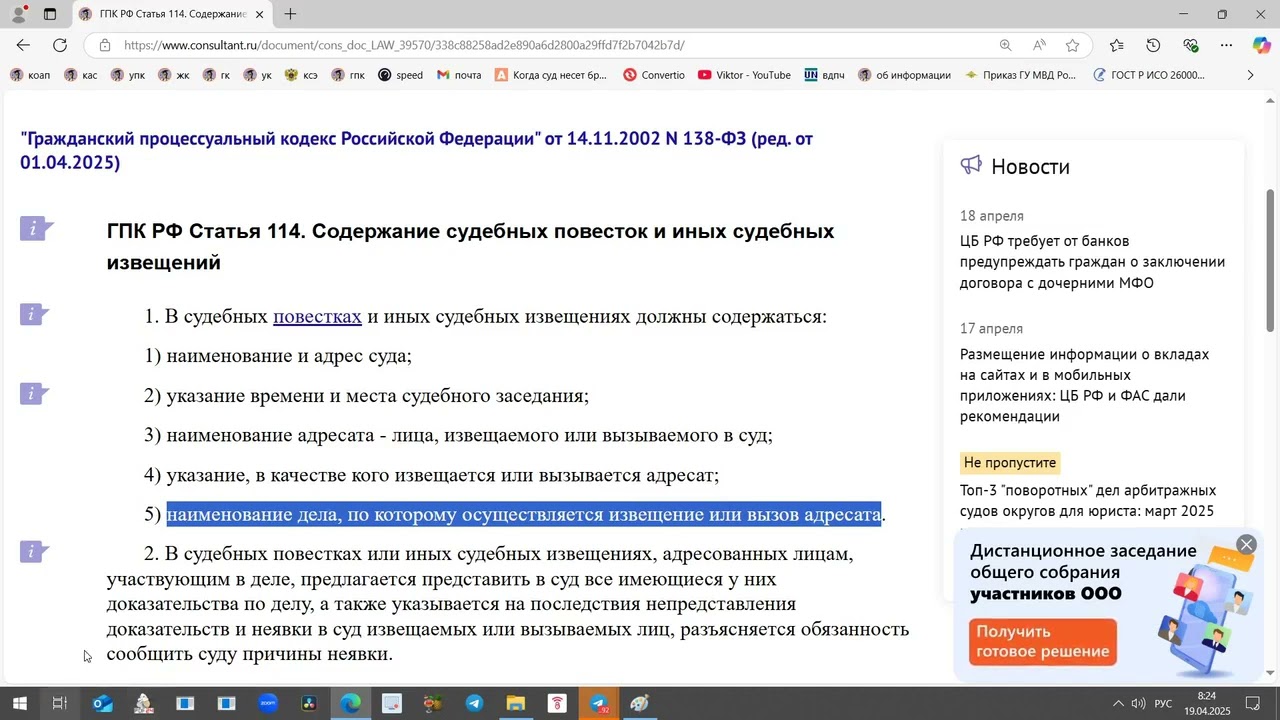View site information lock icon
Screen dimensions: 1280x720
click(105, 45)
